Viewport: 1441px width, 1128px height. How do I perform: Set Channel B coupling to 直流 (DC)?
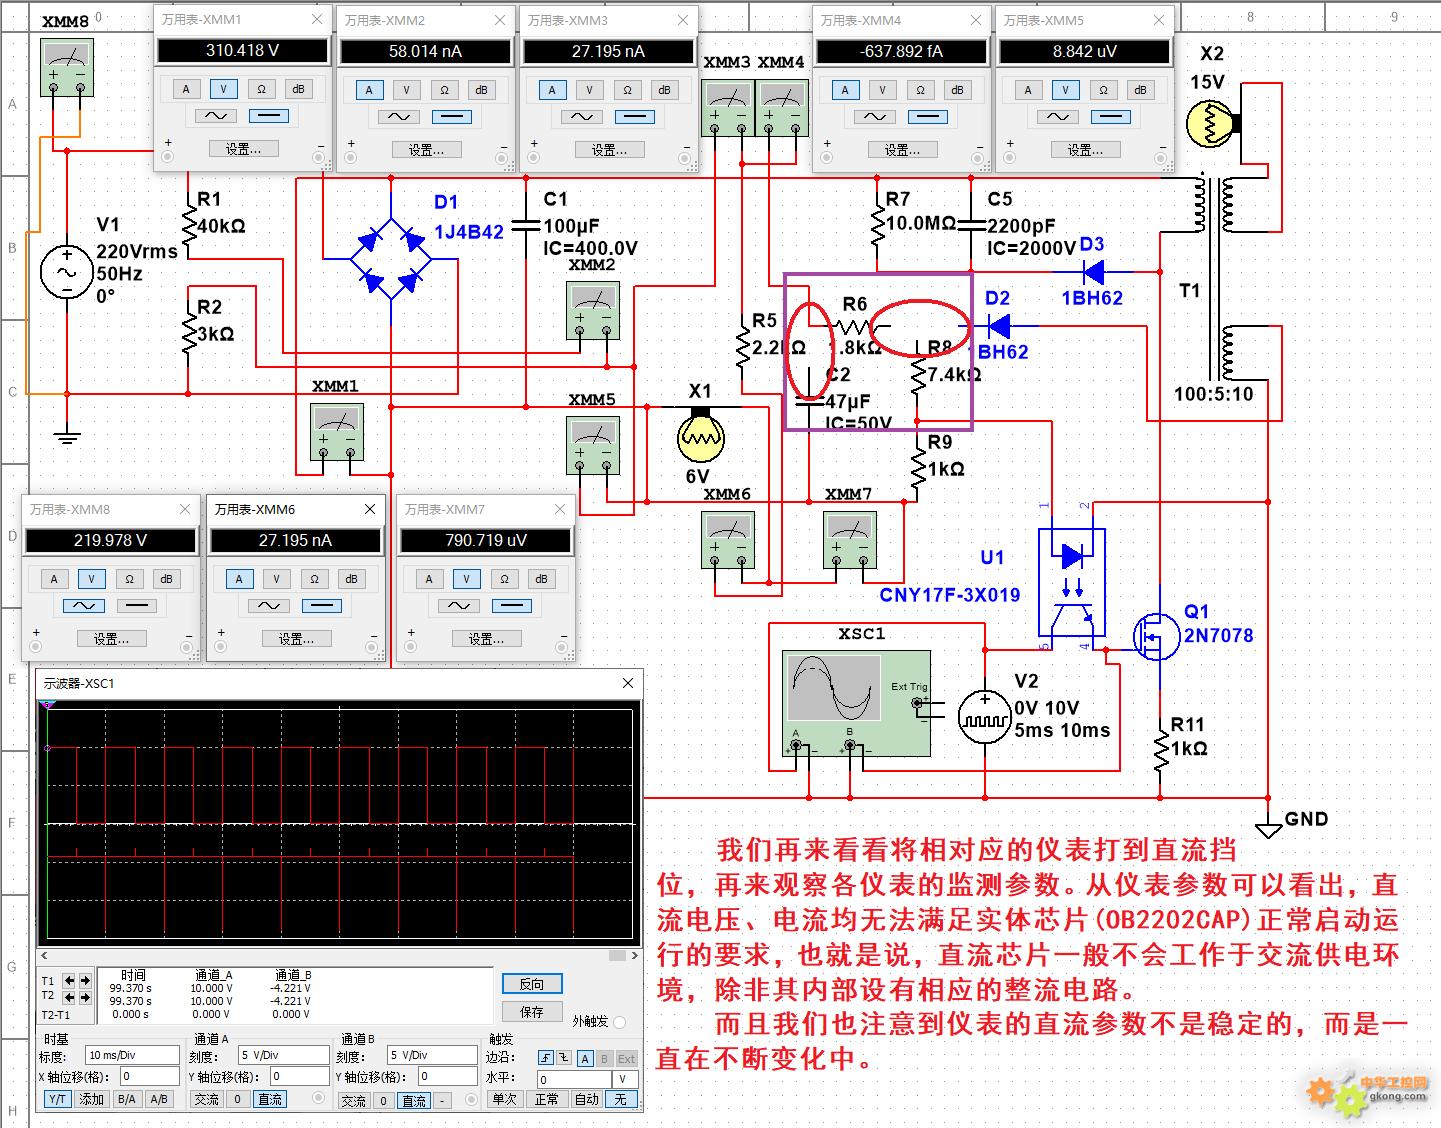point(414,1100)
